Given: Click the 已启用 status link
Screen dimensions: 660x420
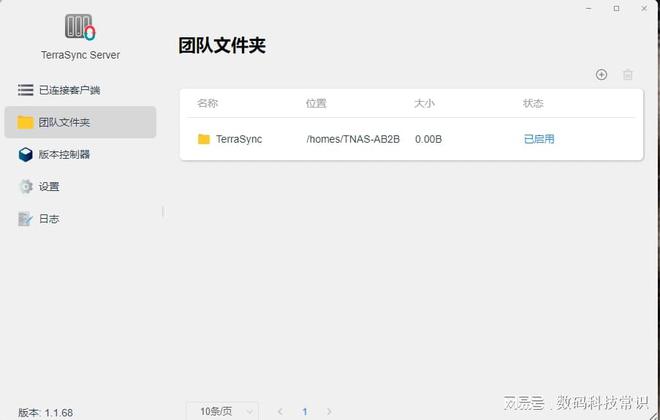Looking at the screenshot, I should coord(539,139).
